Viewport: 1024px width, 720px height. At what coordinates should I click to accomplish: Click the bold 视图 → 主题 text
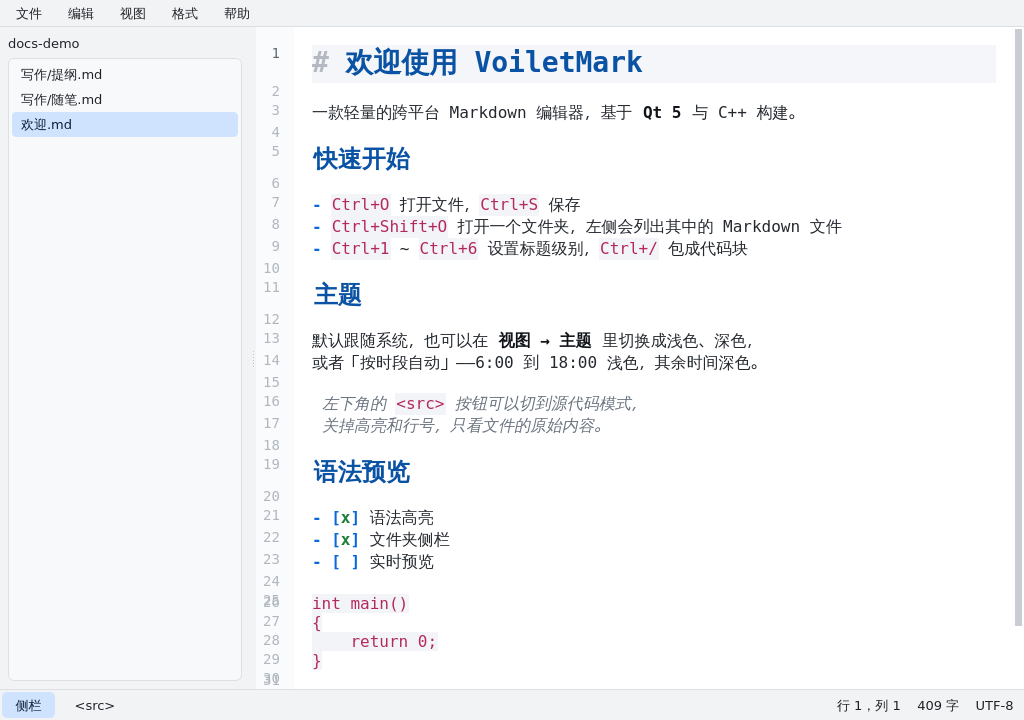click(x=545, y=340)
